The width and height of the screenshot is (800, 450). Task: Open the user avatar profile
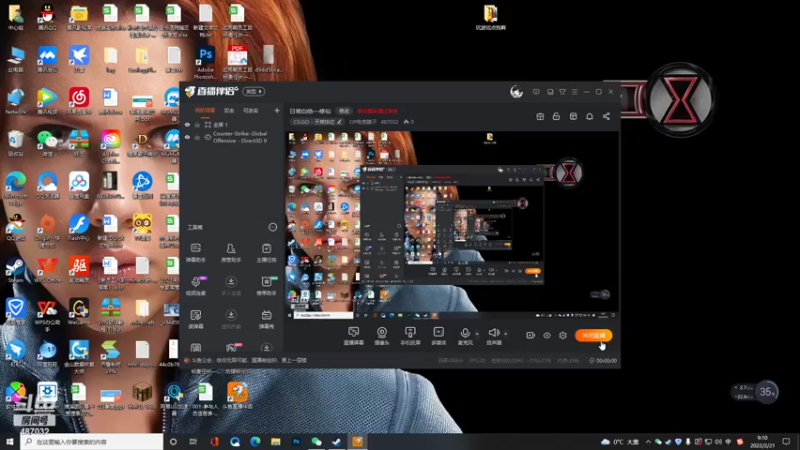516,91
